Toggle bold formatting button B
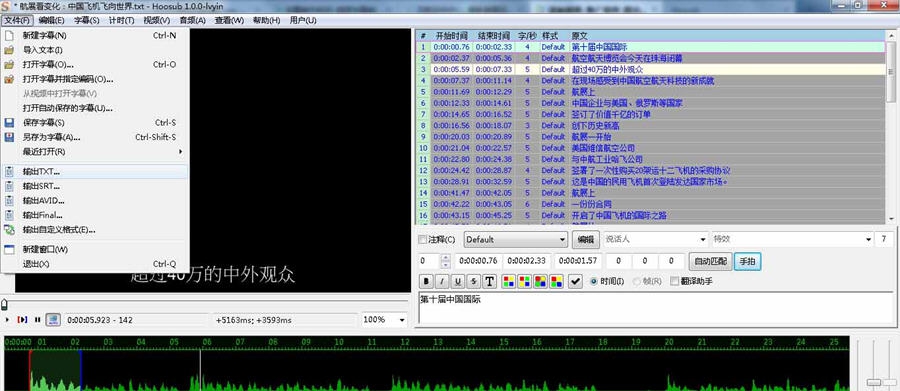 tap(426, 281)
